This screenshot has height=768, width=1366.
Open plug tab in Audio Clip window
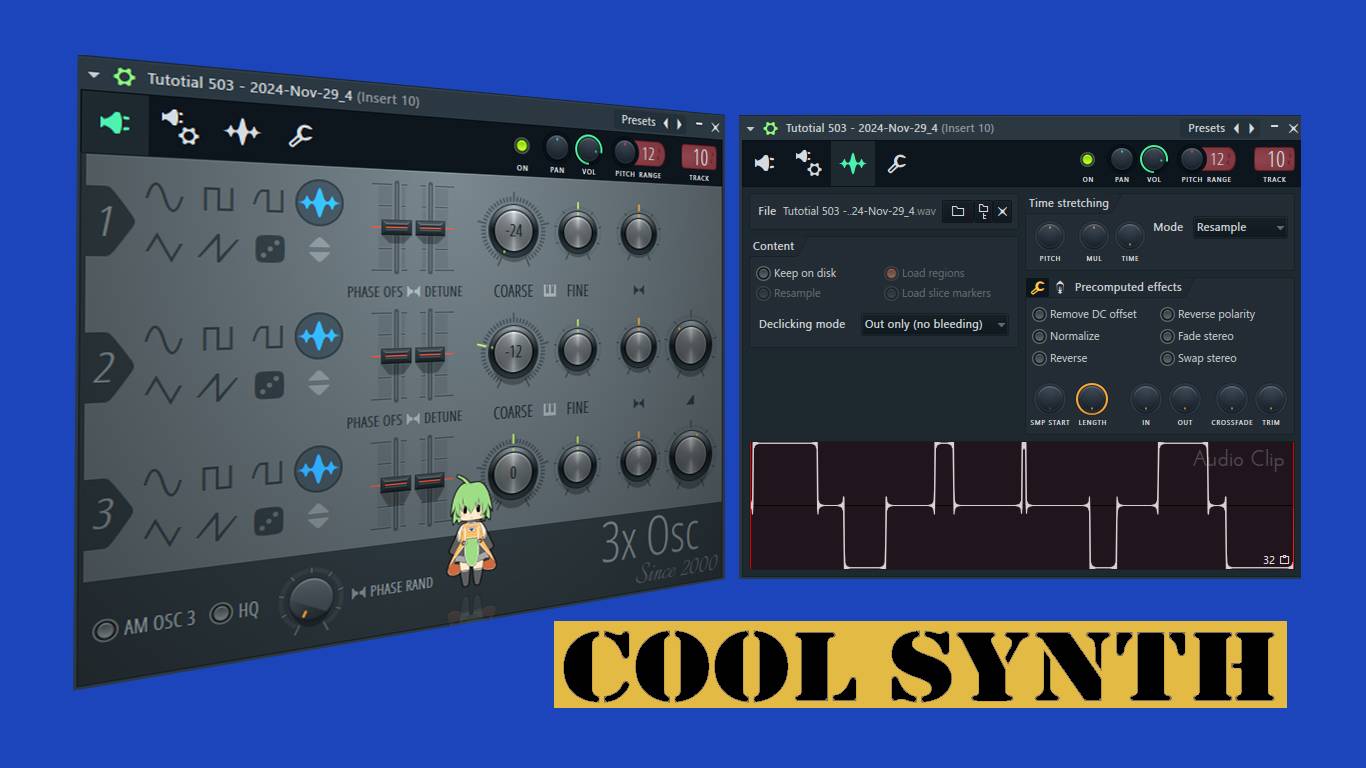pyautogui.click(x=765, y=163)
